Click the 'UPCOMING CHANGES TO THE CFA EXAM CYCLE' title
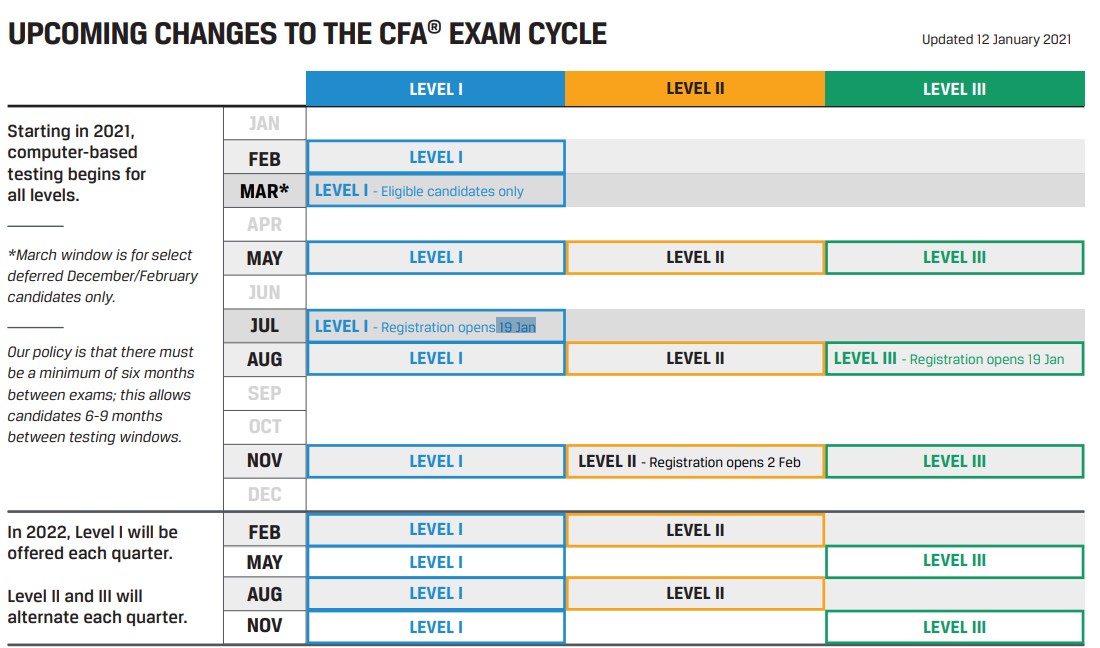Image resolution: width=1100 pixels, height=648 pixels. (x=307, y=34)
